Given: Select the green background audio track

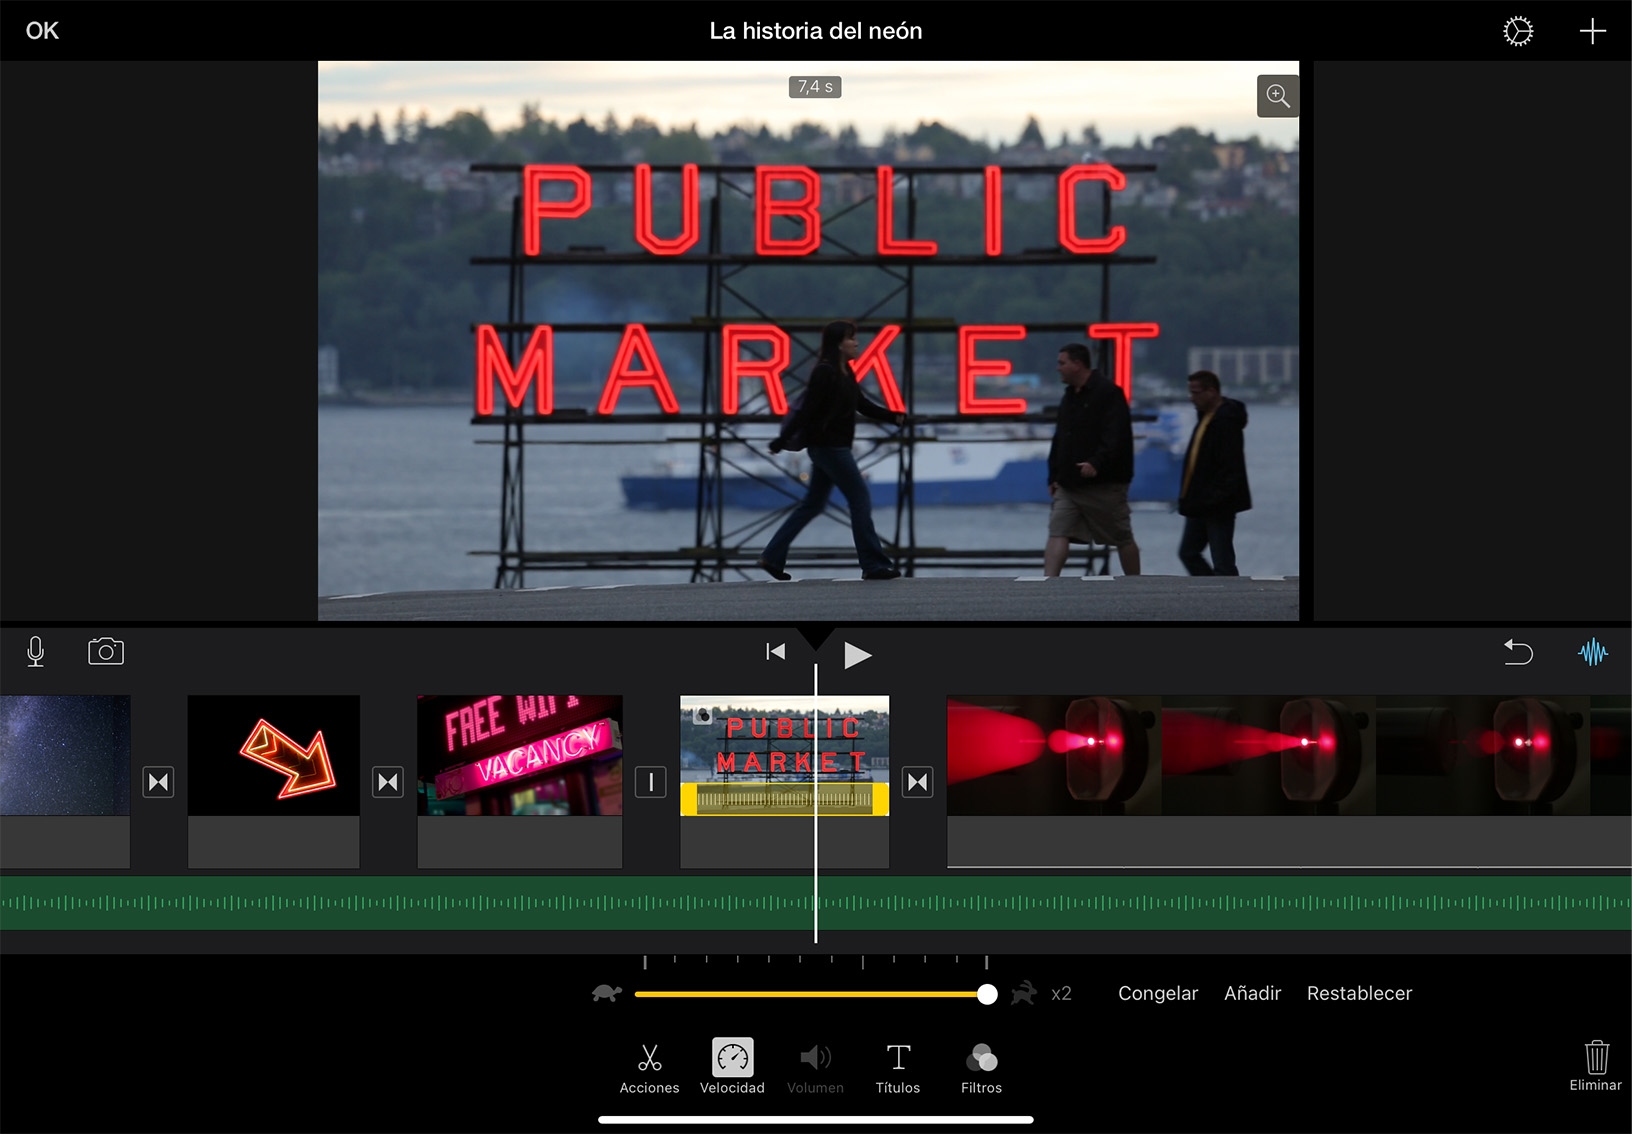Looking at the screenshot, I should (816, 903).
